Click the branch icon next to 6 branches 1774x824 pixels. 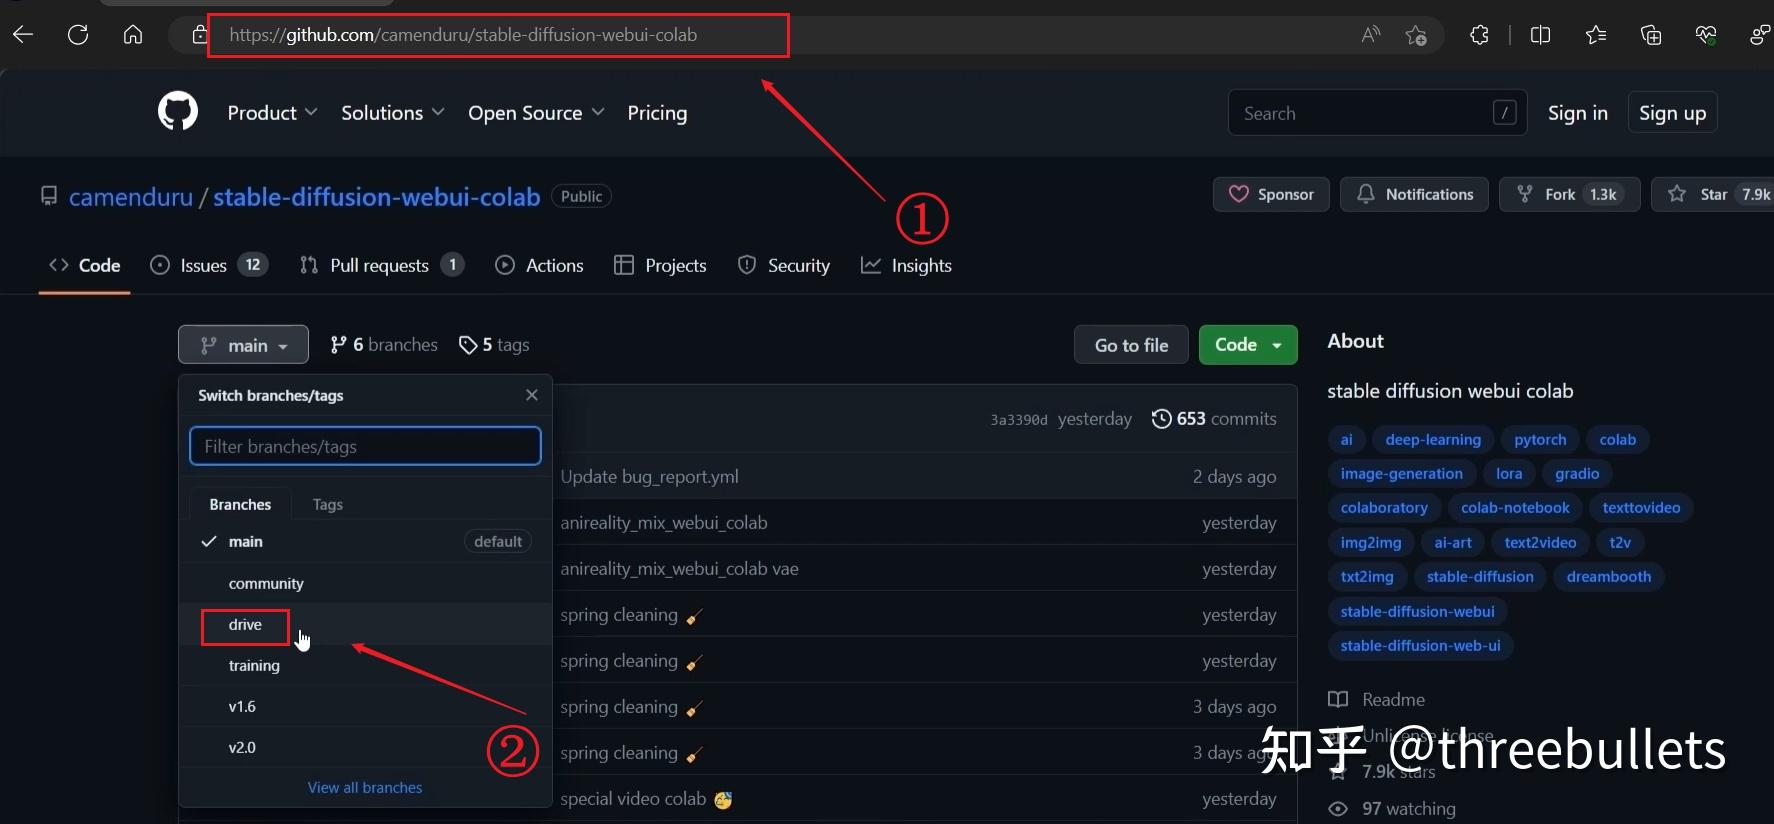(339, 345)
